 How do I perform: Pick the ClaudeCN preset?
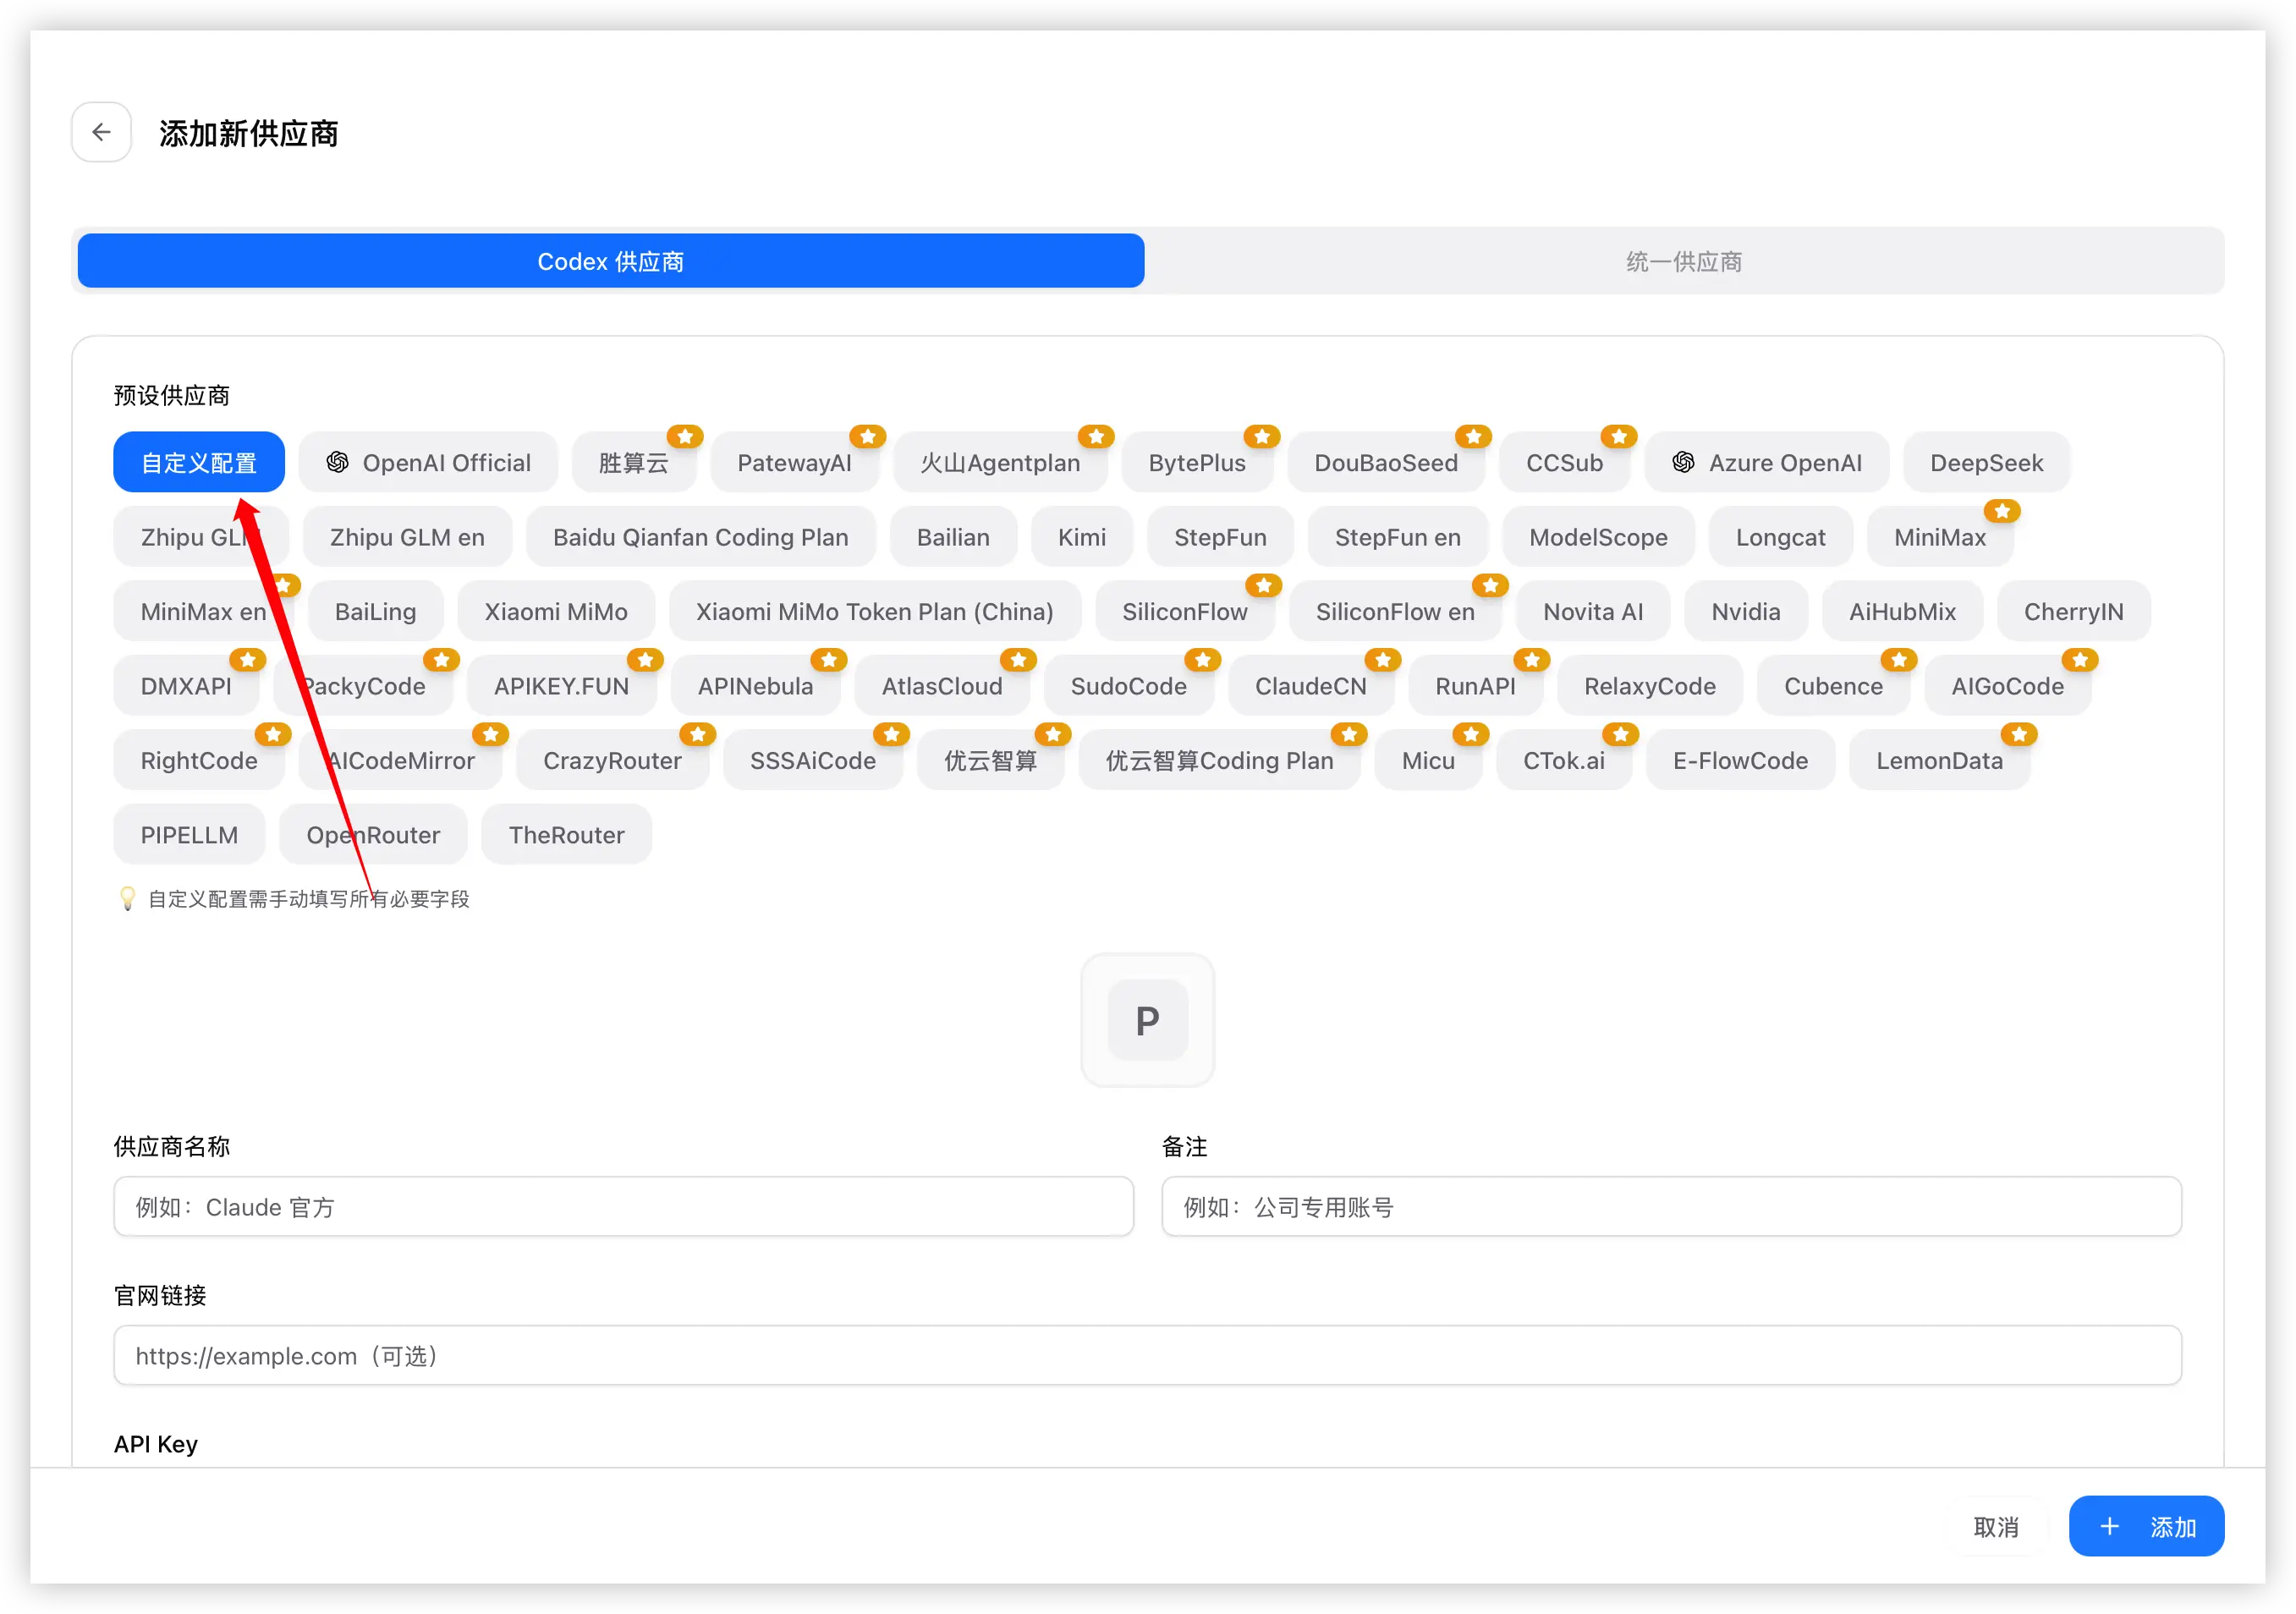[x=1311, y=686]
